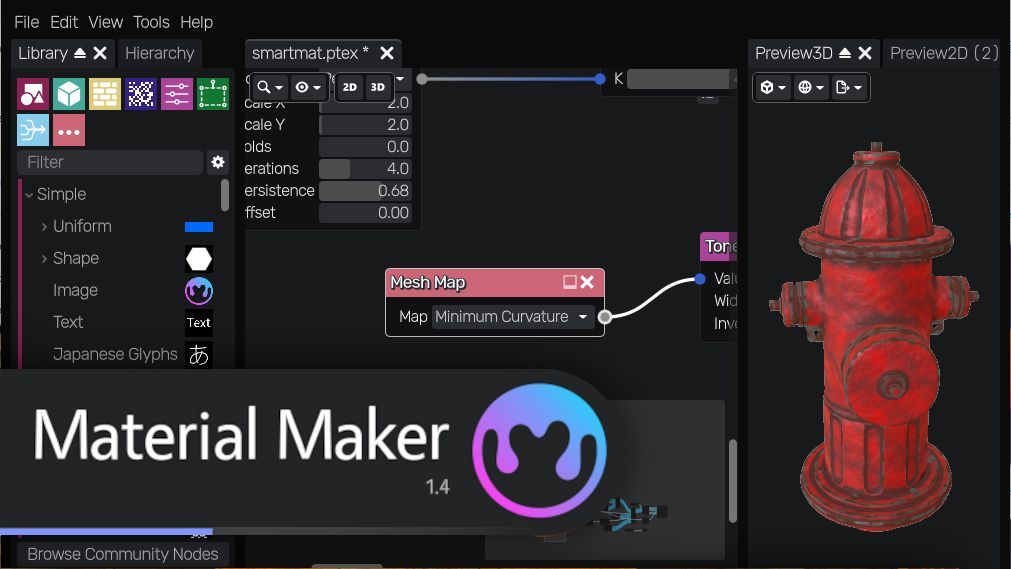This screenshot has width=1011, height=569.
Task: Open the File menu
Action: pos(26,22)
